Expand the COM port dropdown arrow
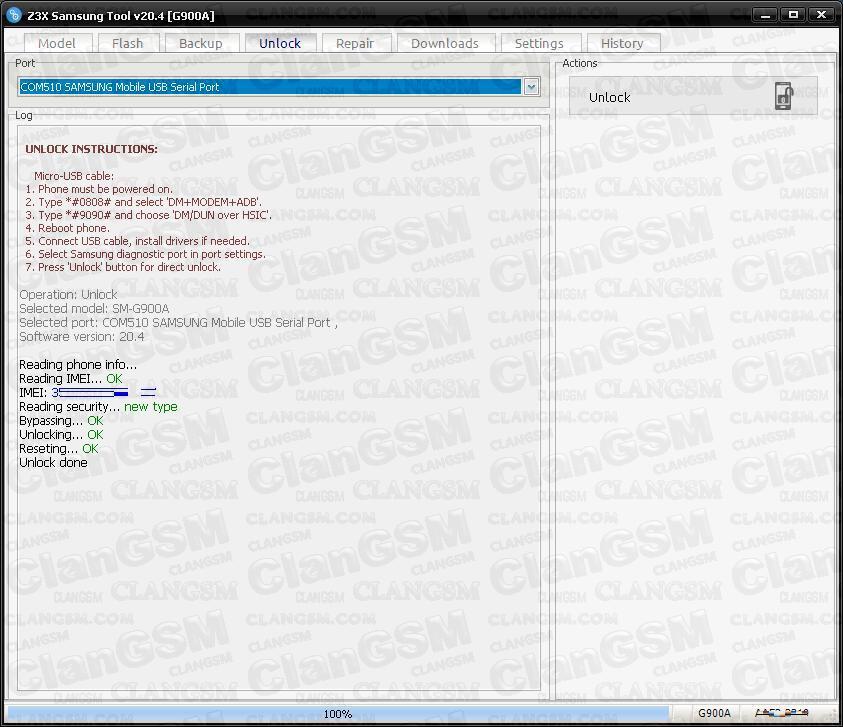 point(531,87)
